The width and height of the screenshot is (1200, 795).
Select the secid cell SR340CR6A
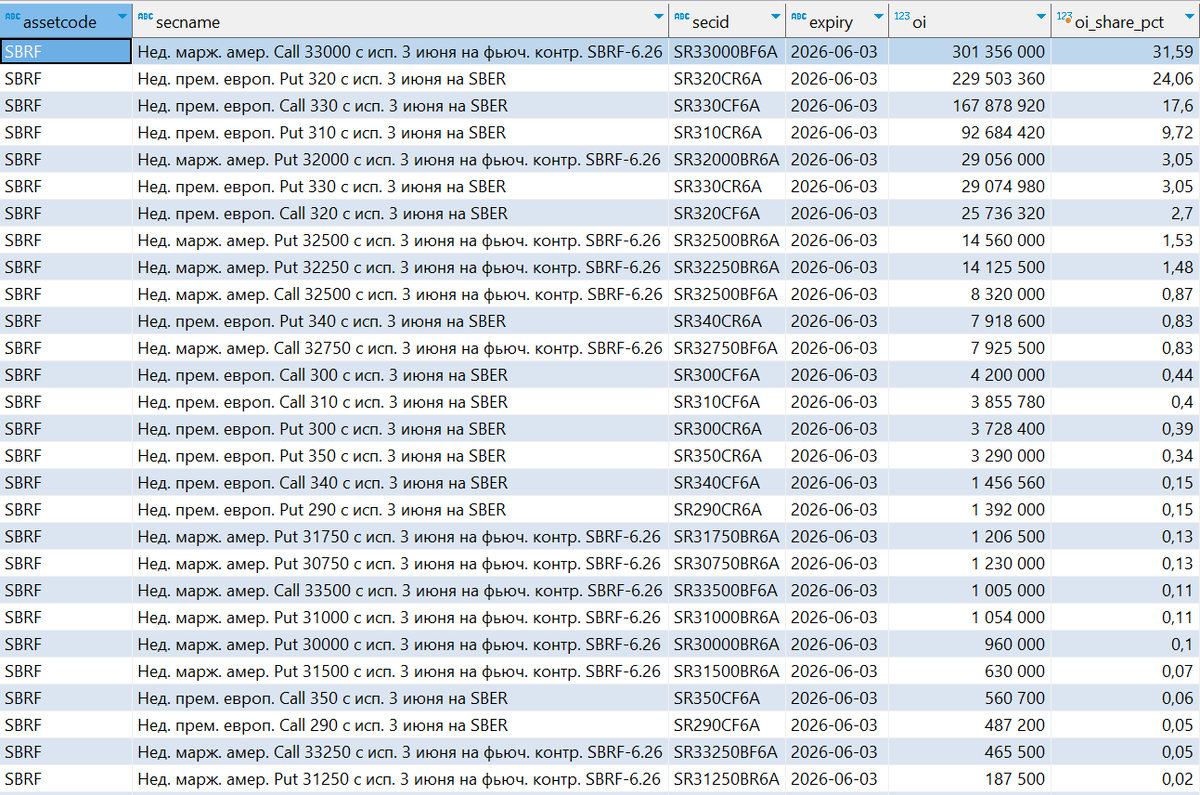pos(727,321)
